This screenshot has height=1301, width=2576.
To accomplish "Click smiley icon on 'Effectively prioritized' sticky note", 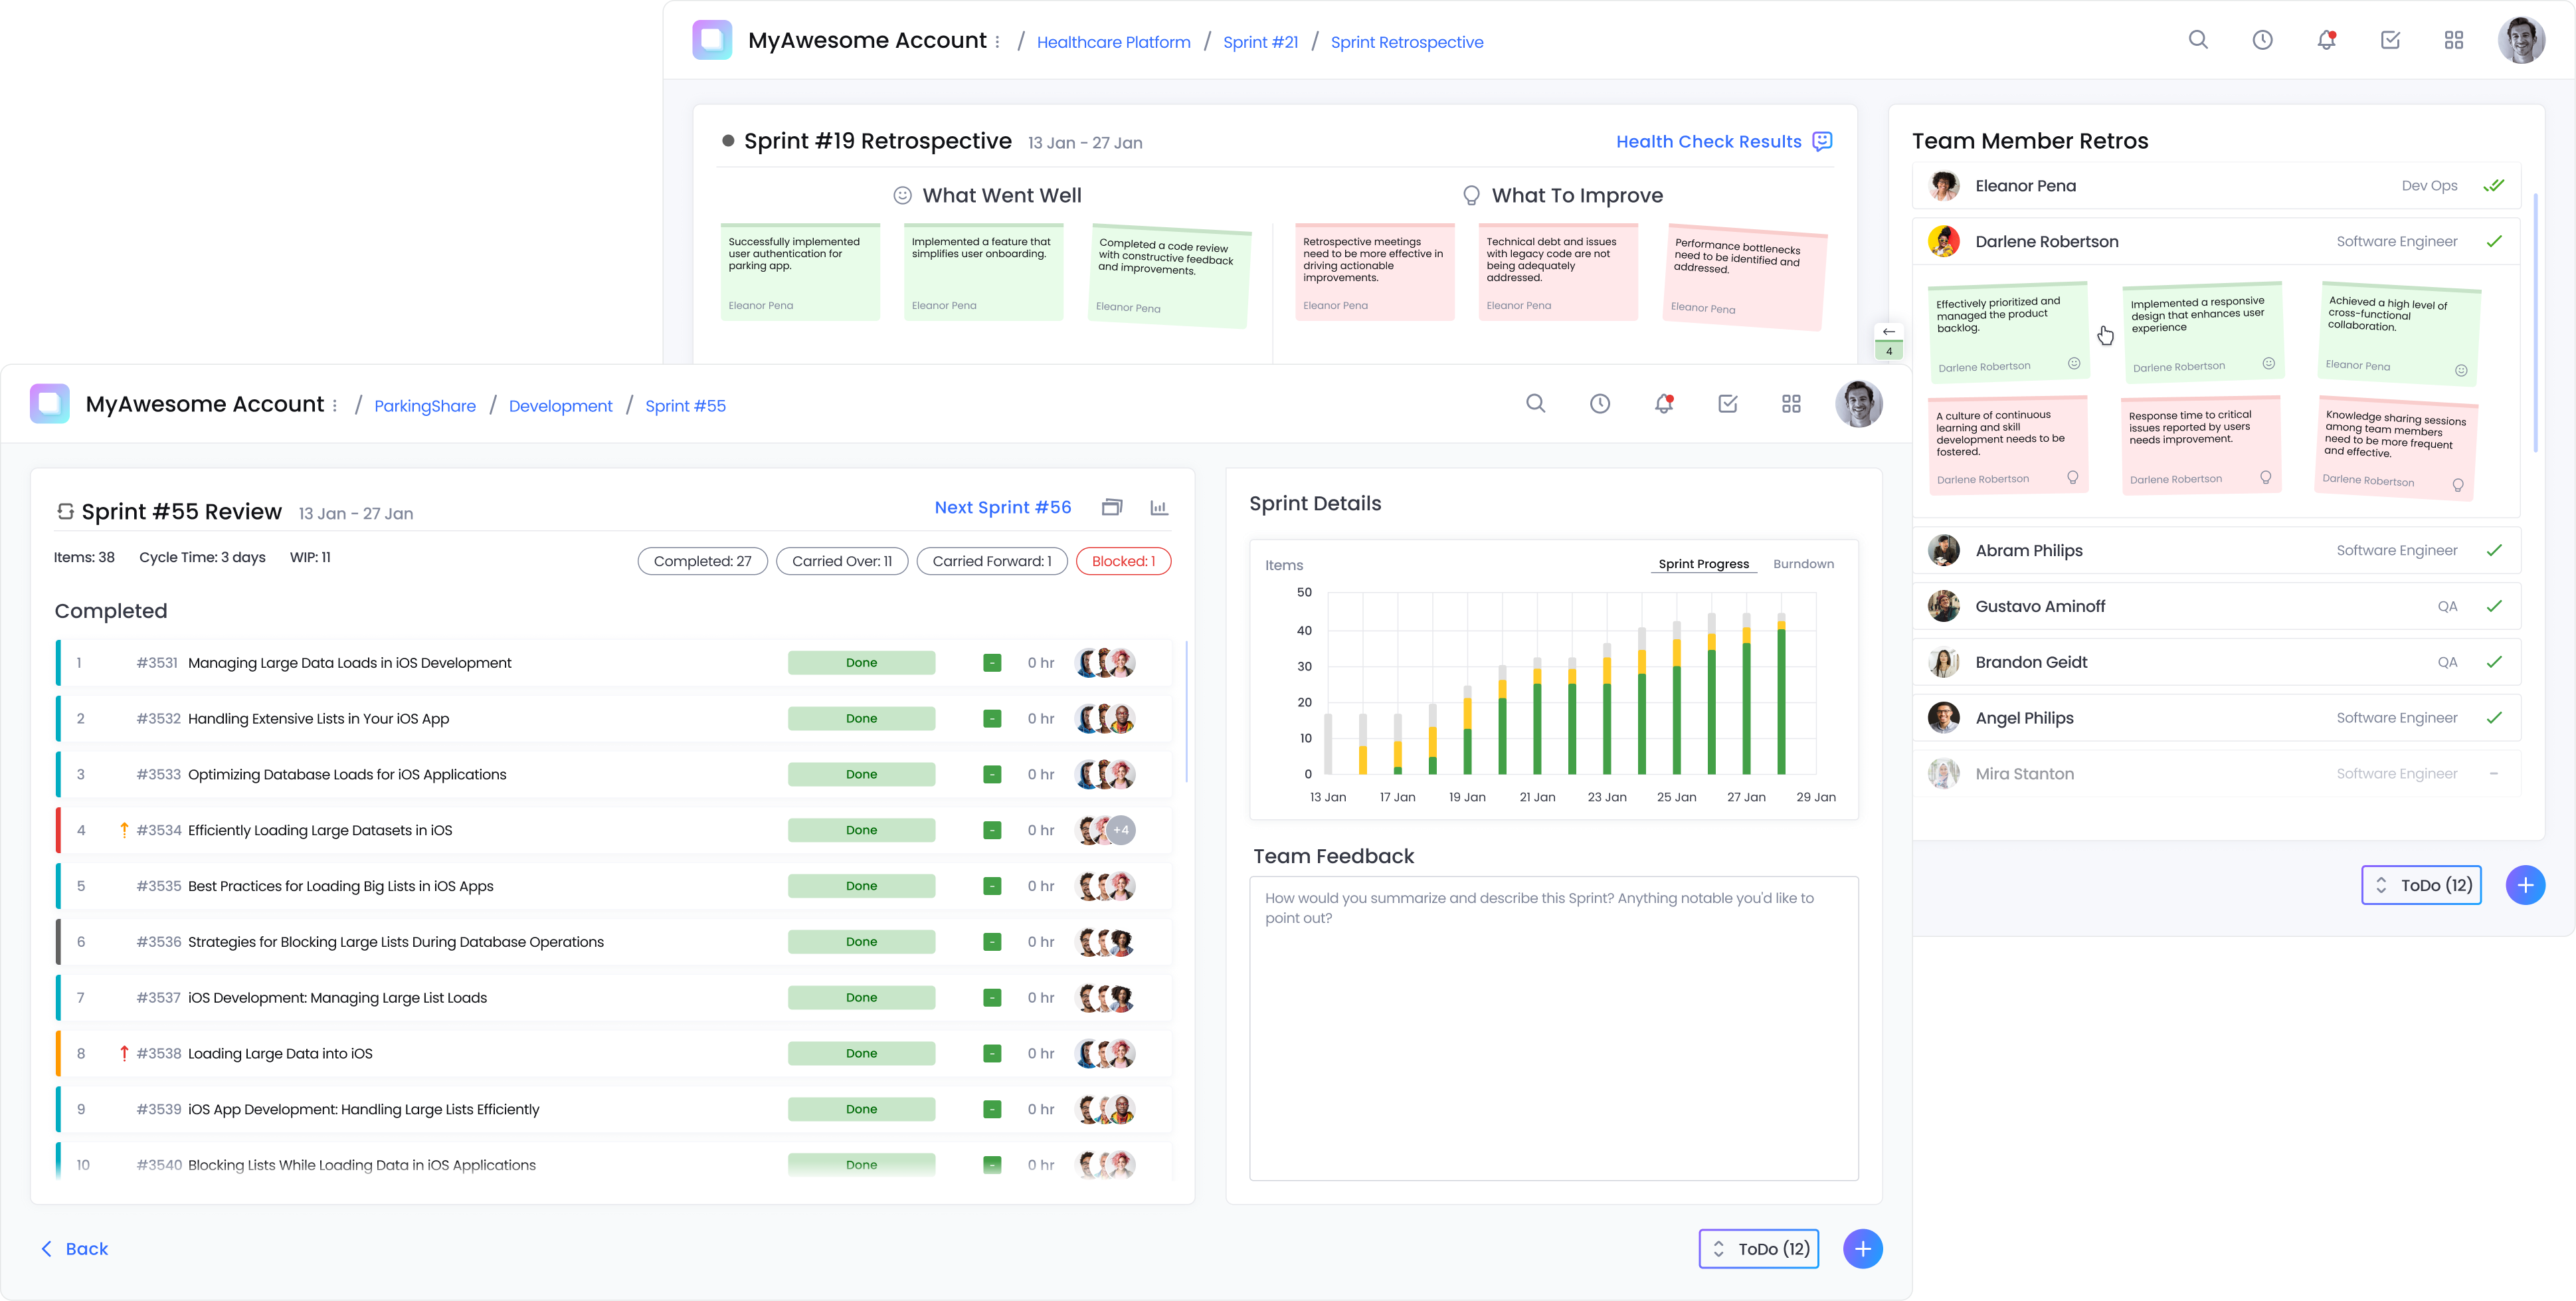I will (2074, 364).
